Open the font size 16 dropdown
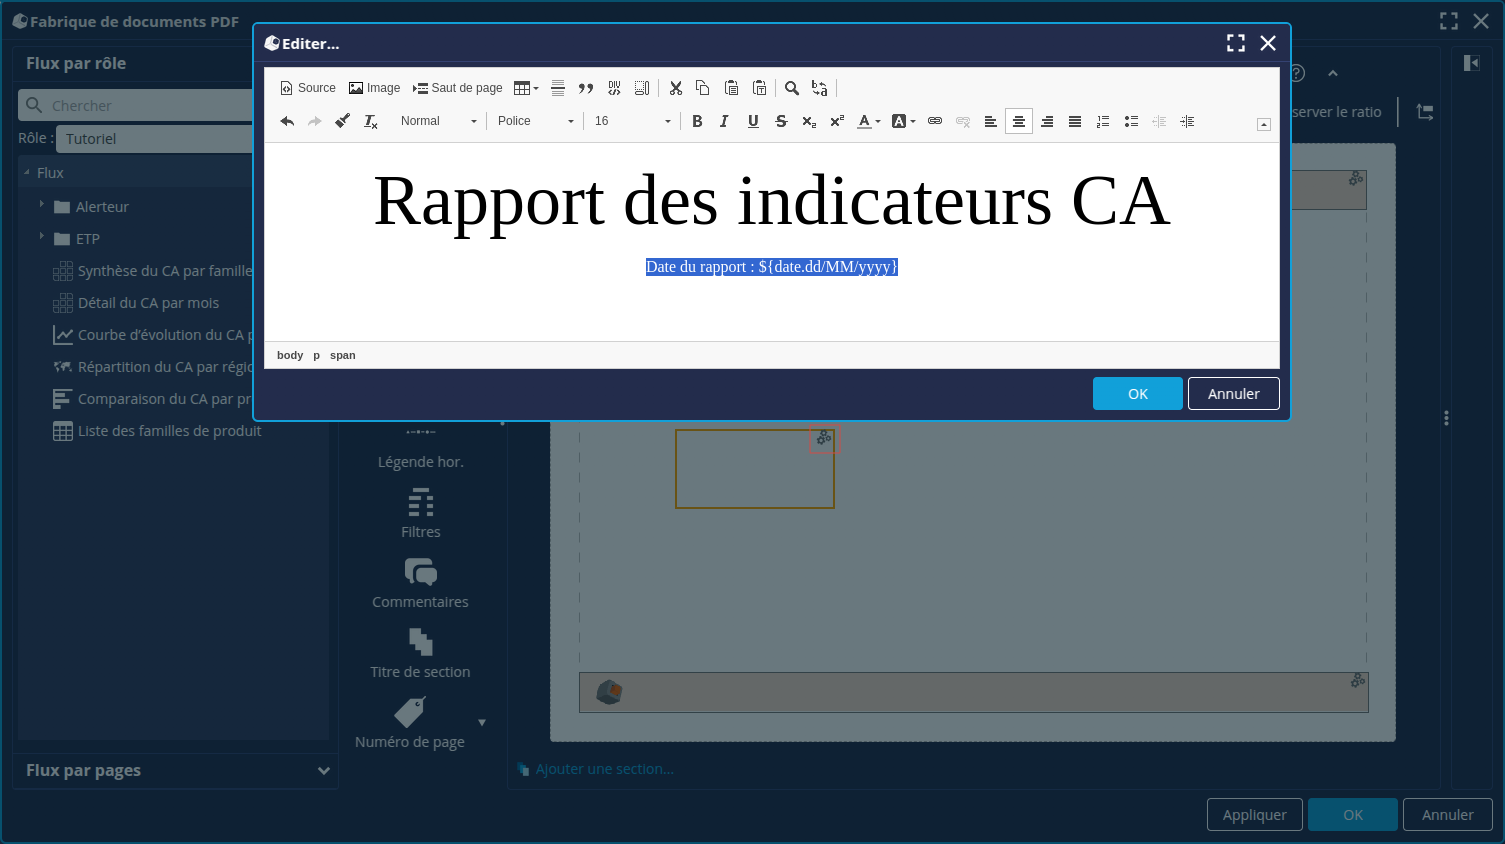 pos(632,121)
